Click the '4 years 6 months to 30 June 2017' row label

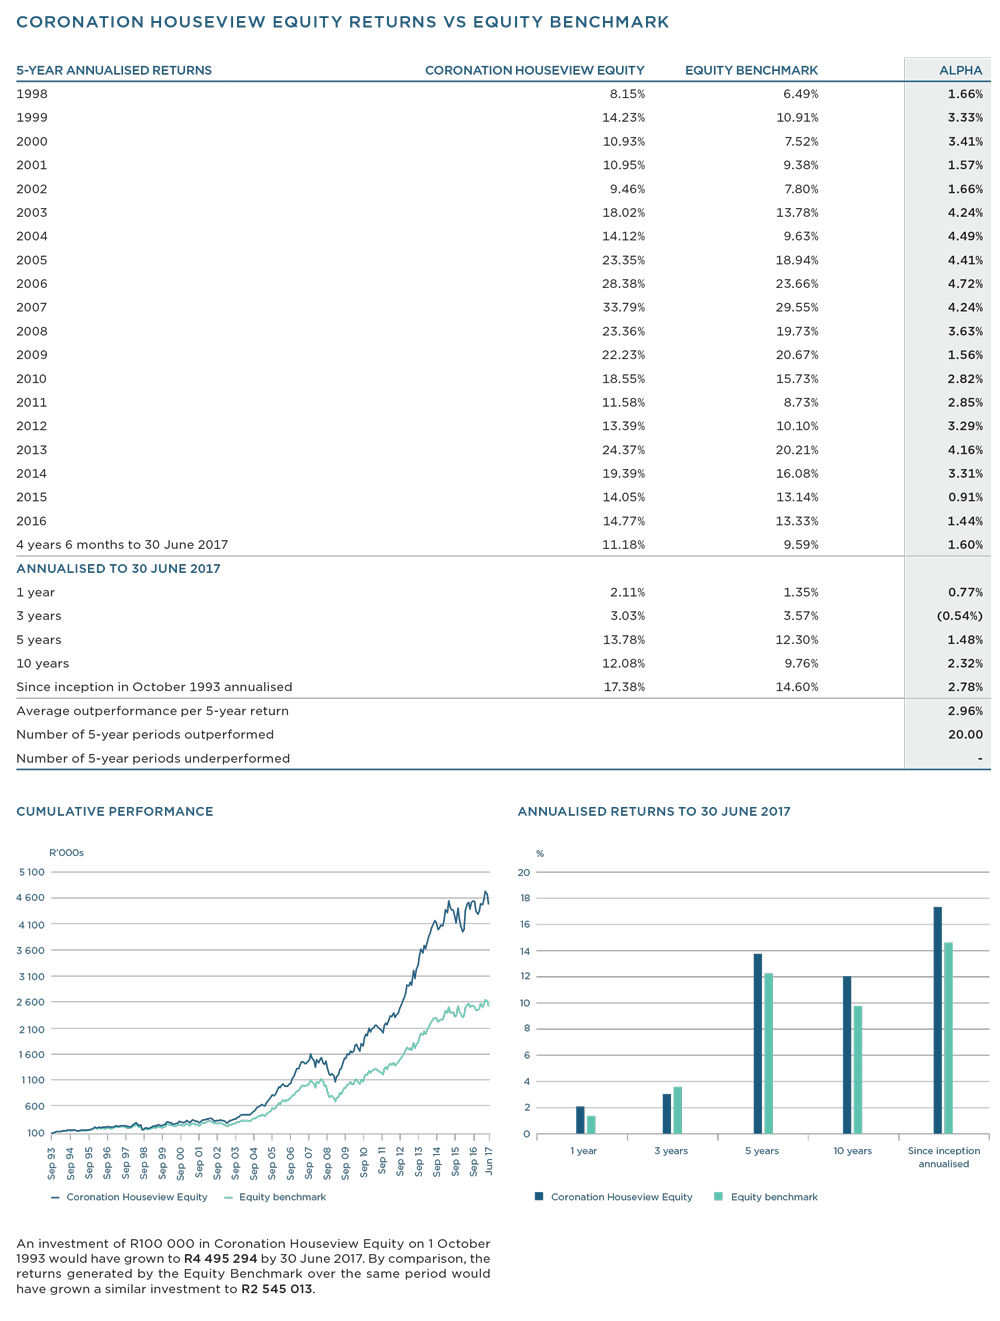pos(122,545)
